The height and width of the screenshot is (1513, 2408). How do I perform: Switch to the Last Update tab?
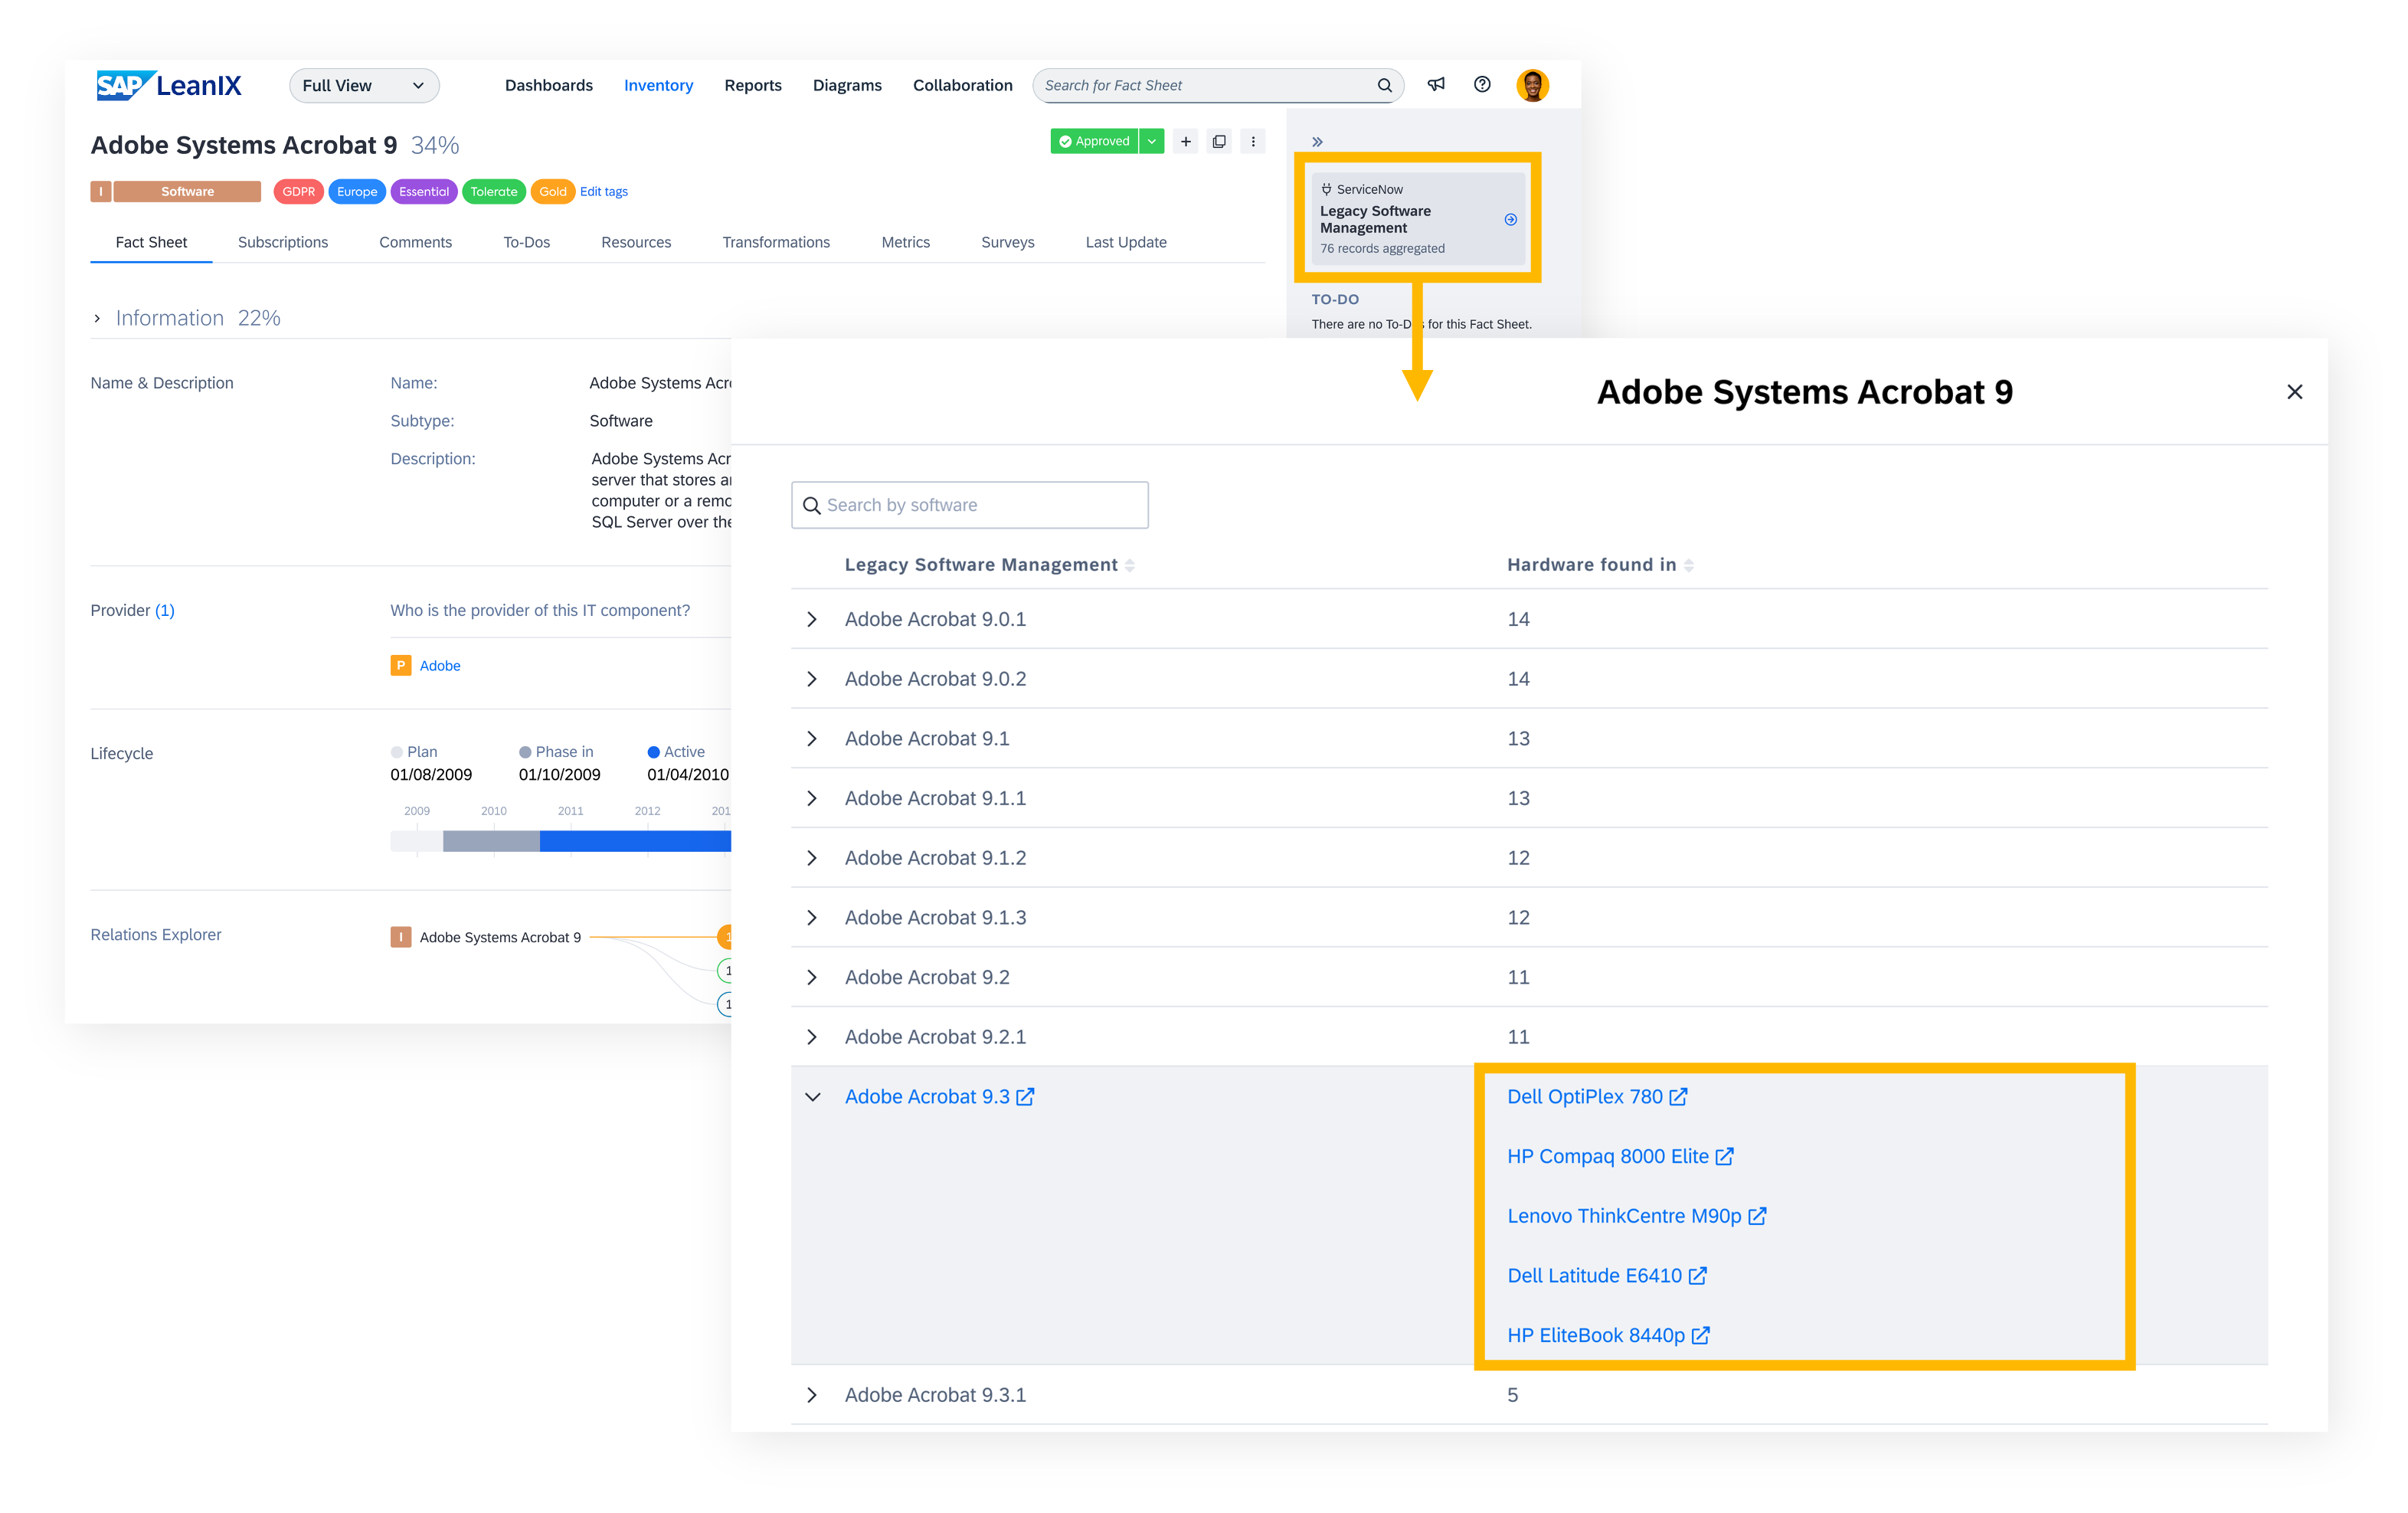tap(1126, 242)
